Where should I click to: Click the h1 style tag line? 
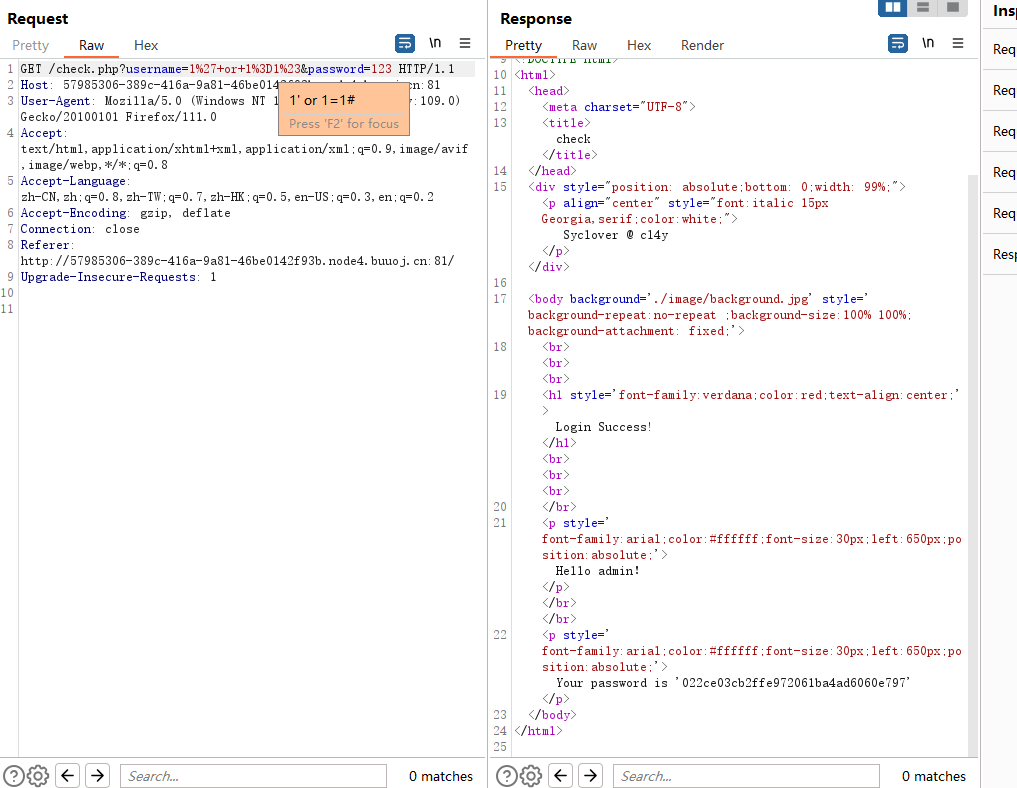tap(751, 395)
